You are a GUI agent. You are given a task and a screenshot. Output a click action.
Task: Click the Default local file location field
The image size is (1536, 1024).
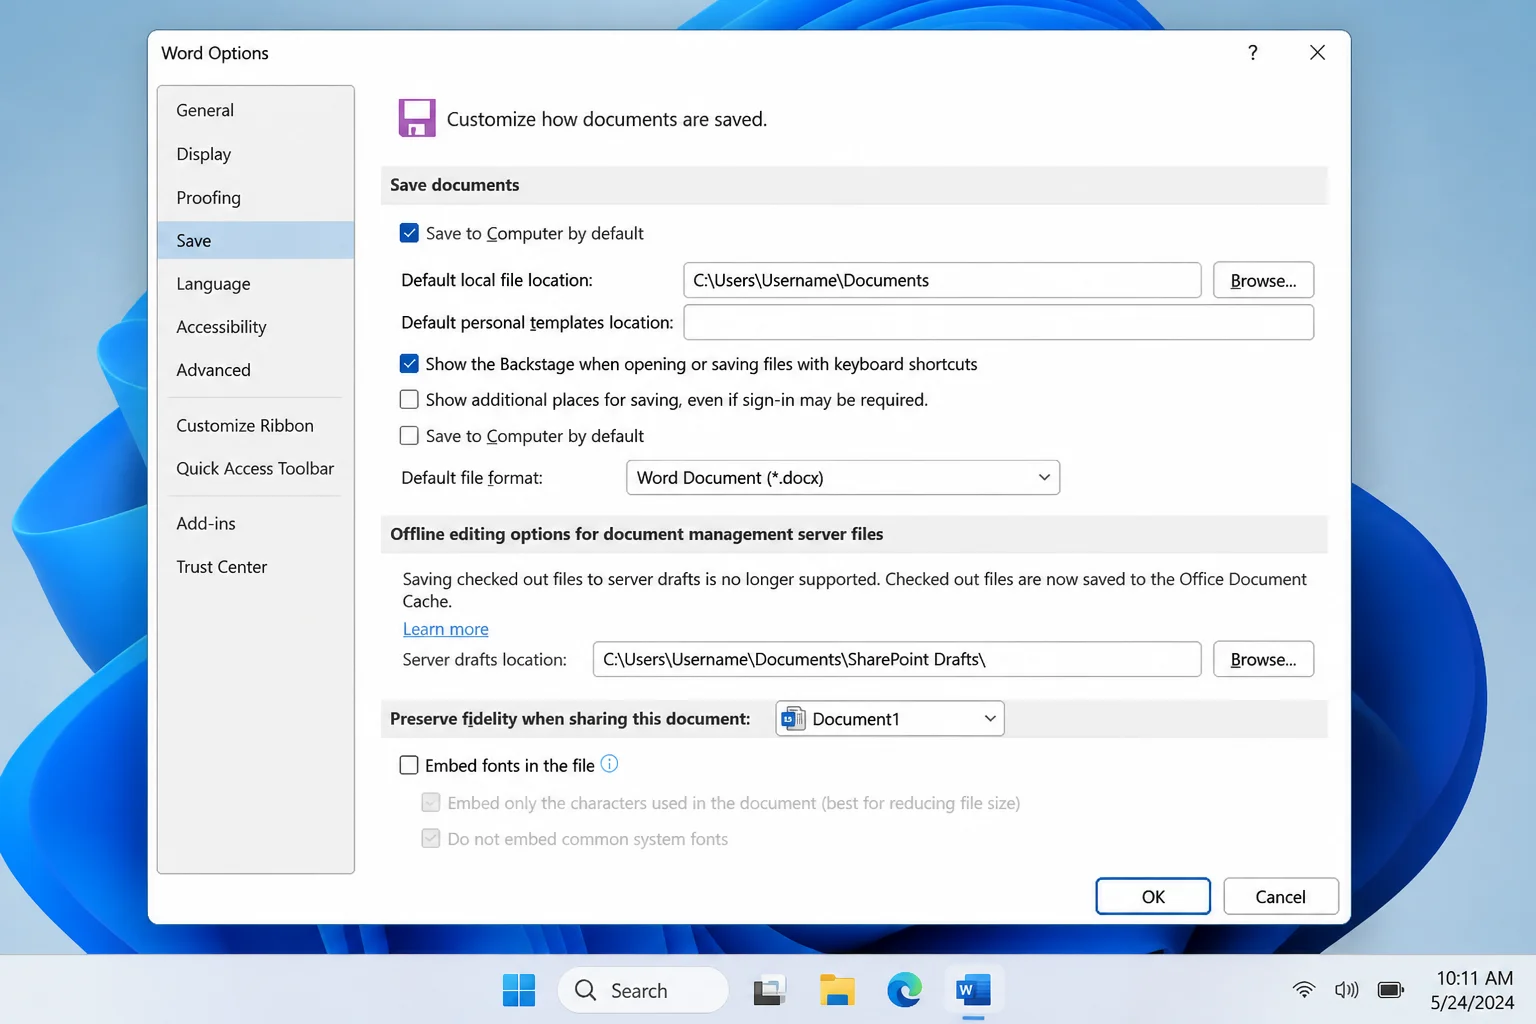click(x=942, y=280)
